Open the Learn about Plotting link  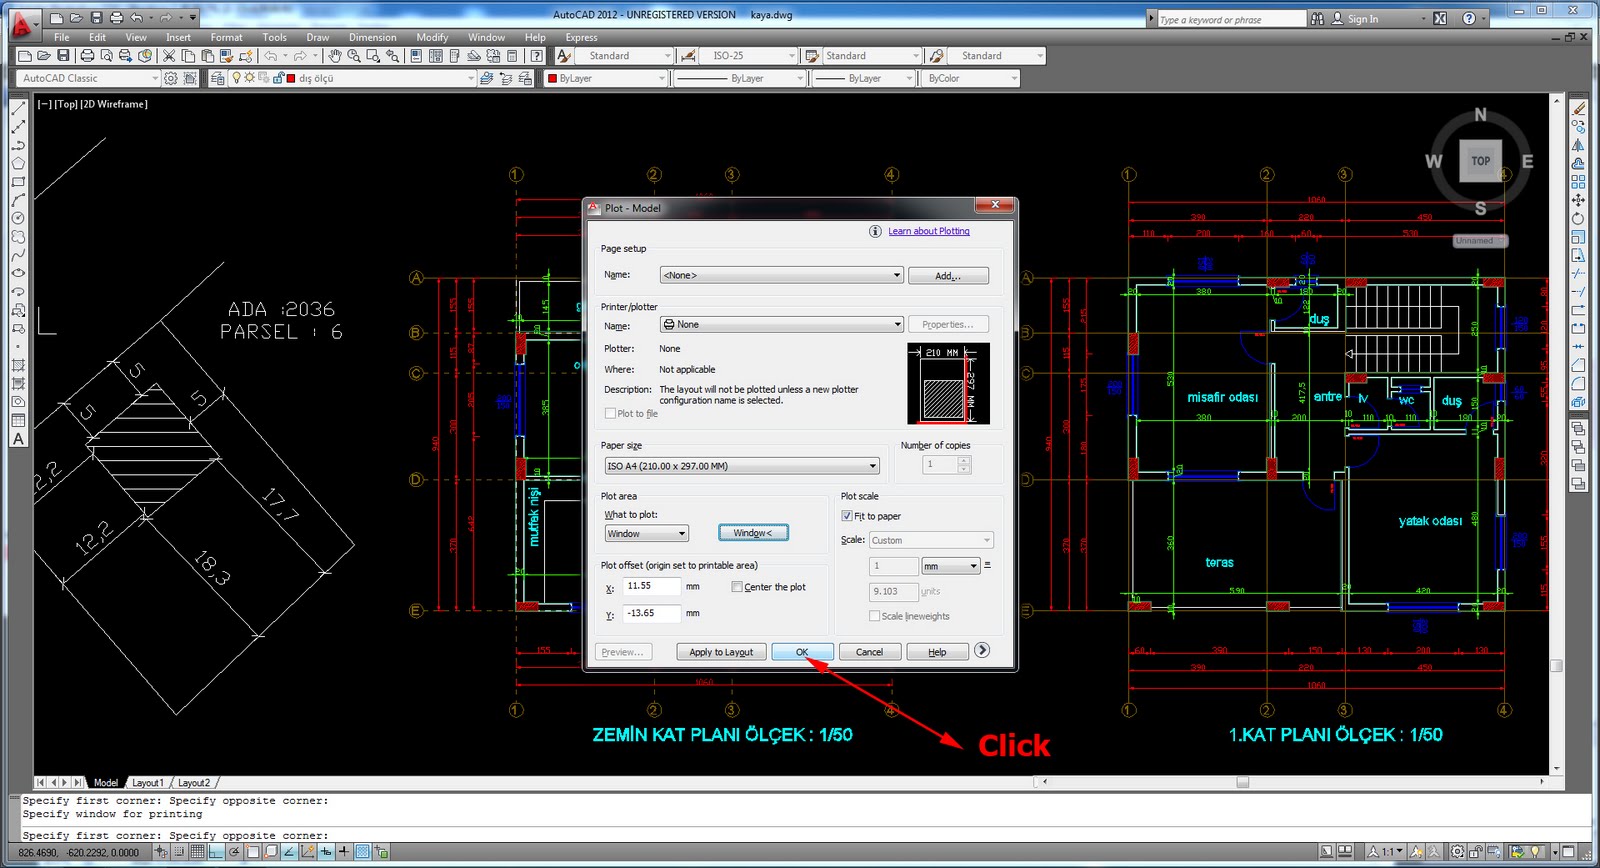[929, 231]
